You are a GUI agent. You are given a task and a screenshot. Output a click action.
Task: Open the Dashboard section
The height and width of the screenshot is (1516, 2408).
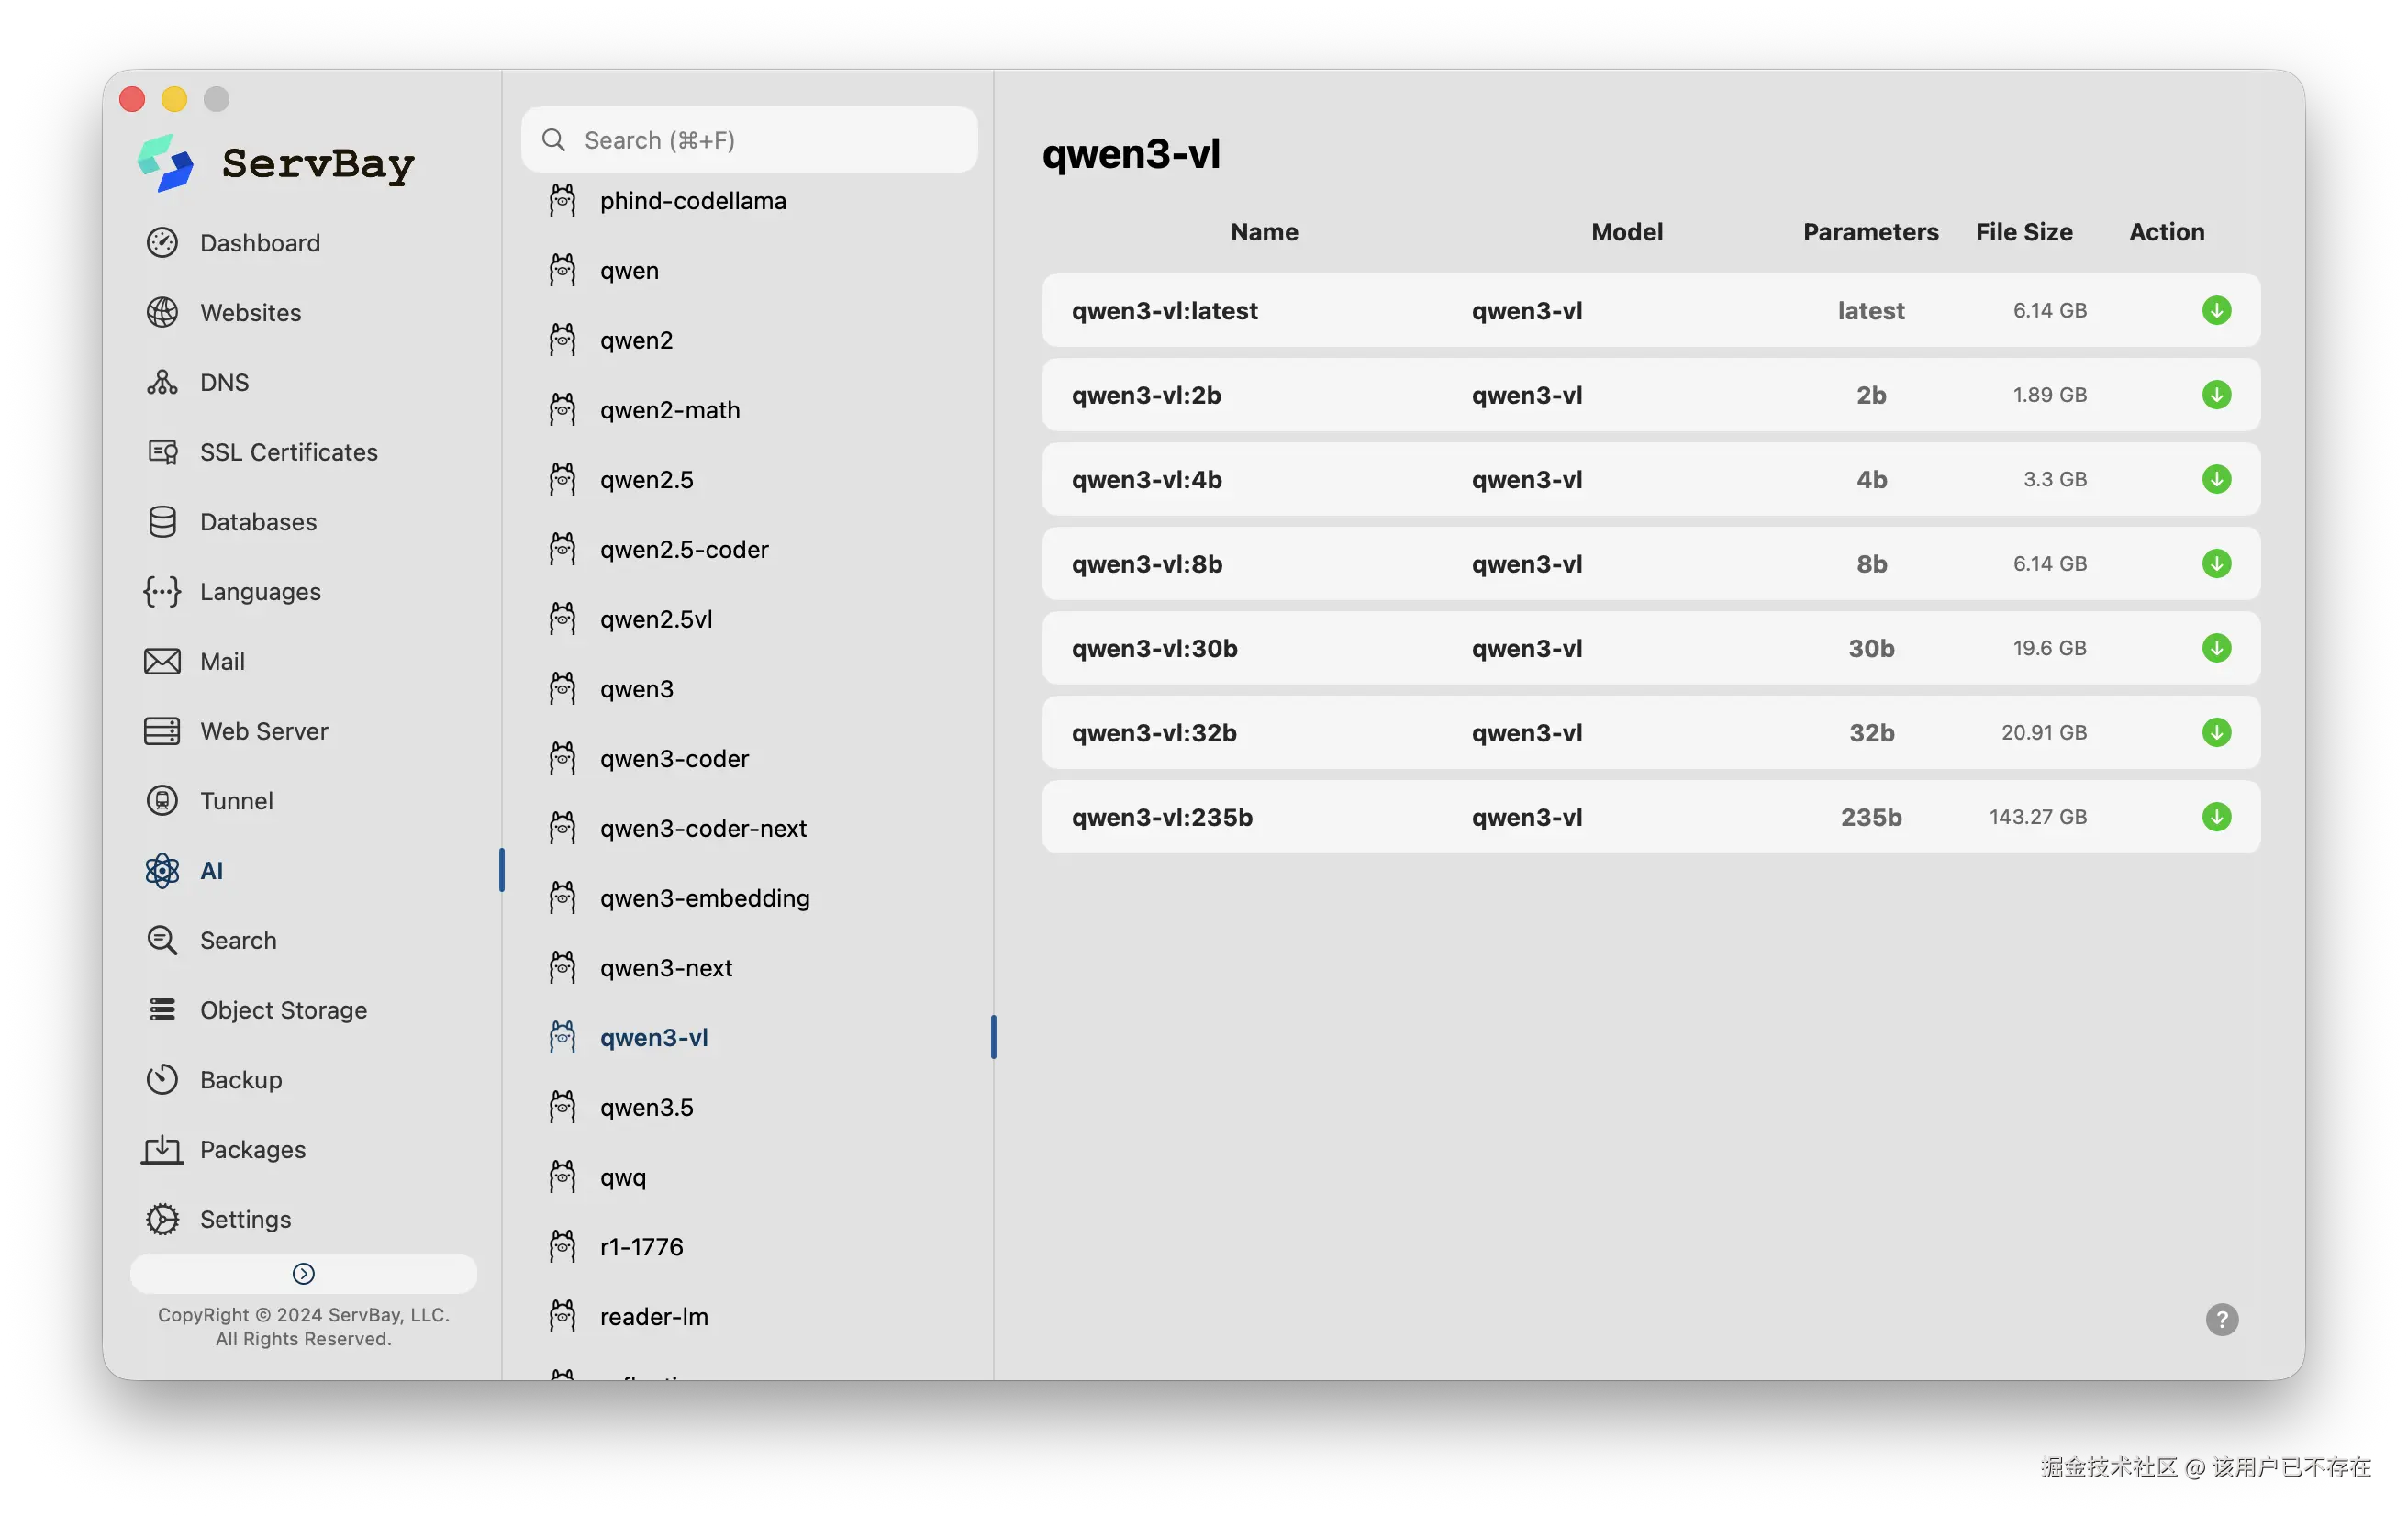(259, 243)
